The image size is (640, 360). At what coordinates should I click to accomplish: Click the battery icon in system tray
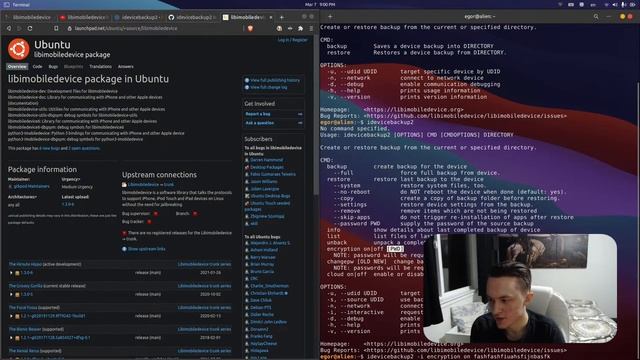[x=632, y=4]
